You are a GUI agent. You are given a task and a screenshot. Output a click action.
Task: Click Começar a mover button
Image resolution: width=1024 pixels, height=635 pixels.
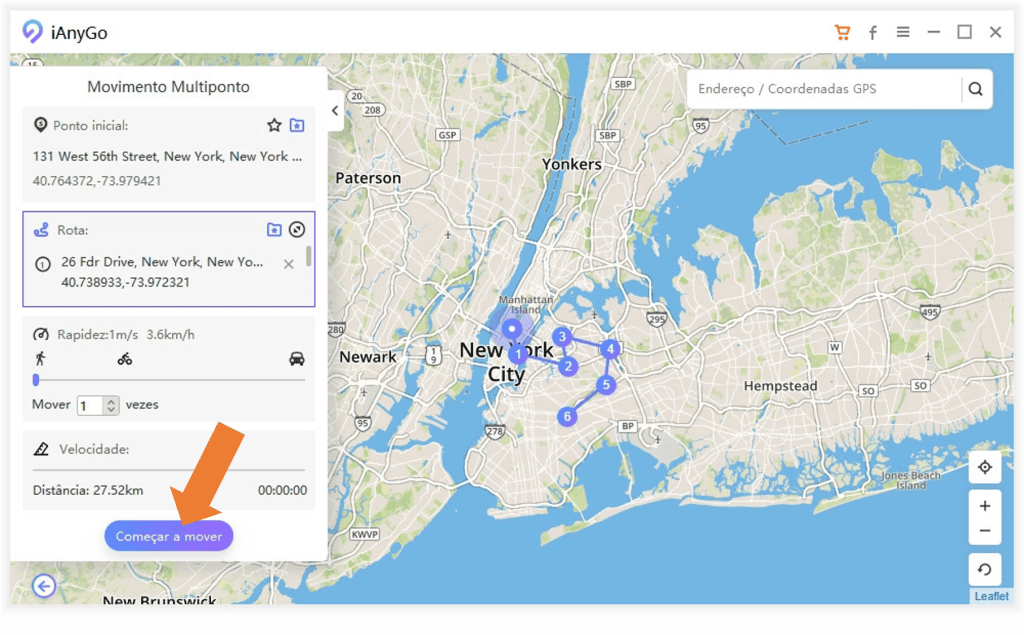[x=168, y=536]
